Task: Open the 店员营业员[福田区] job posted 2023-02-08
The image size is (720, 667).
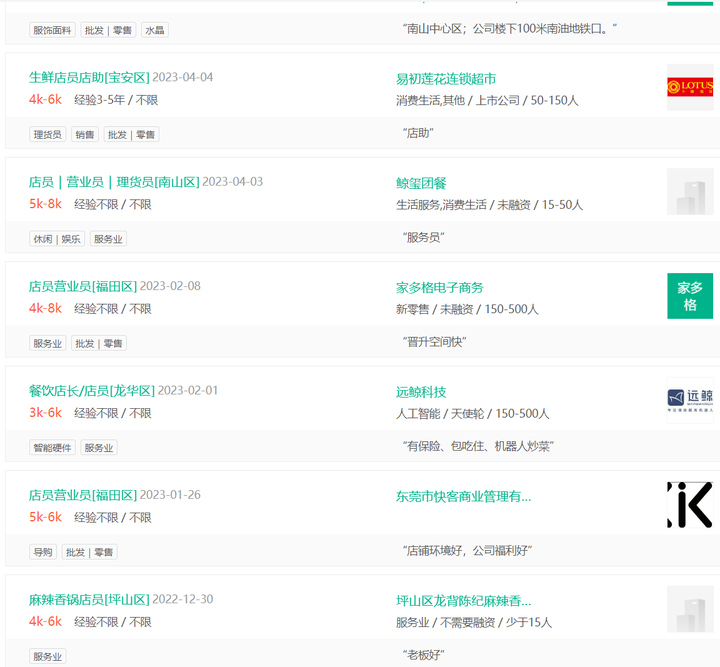Action: [83, 286]
